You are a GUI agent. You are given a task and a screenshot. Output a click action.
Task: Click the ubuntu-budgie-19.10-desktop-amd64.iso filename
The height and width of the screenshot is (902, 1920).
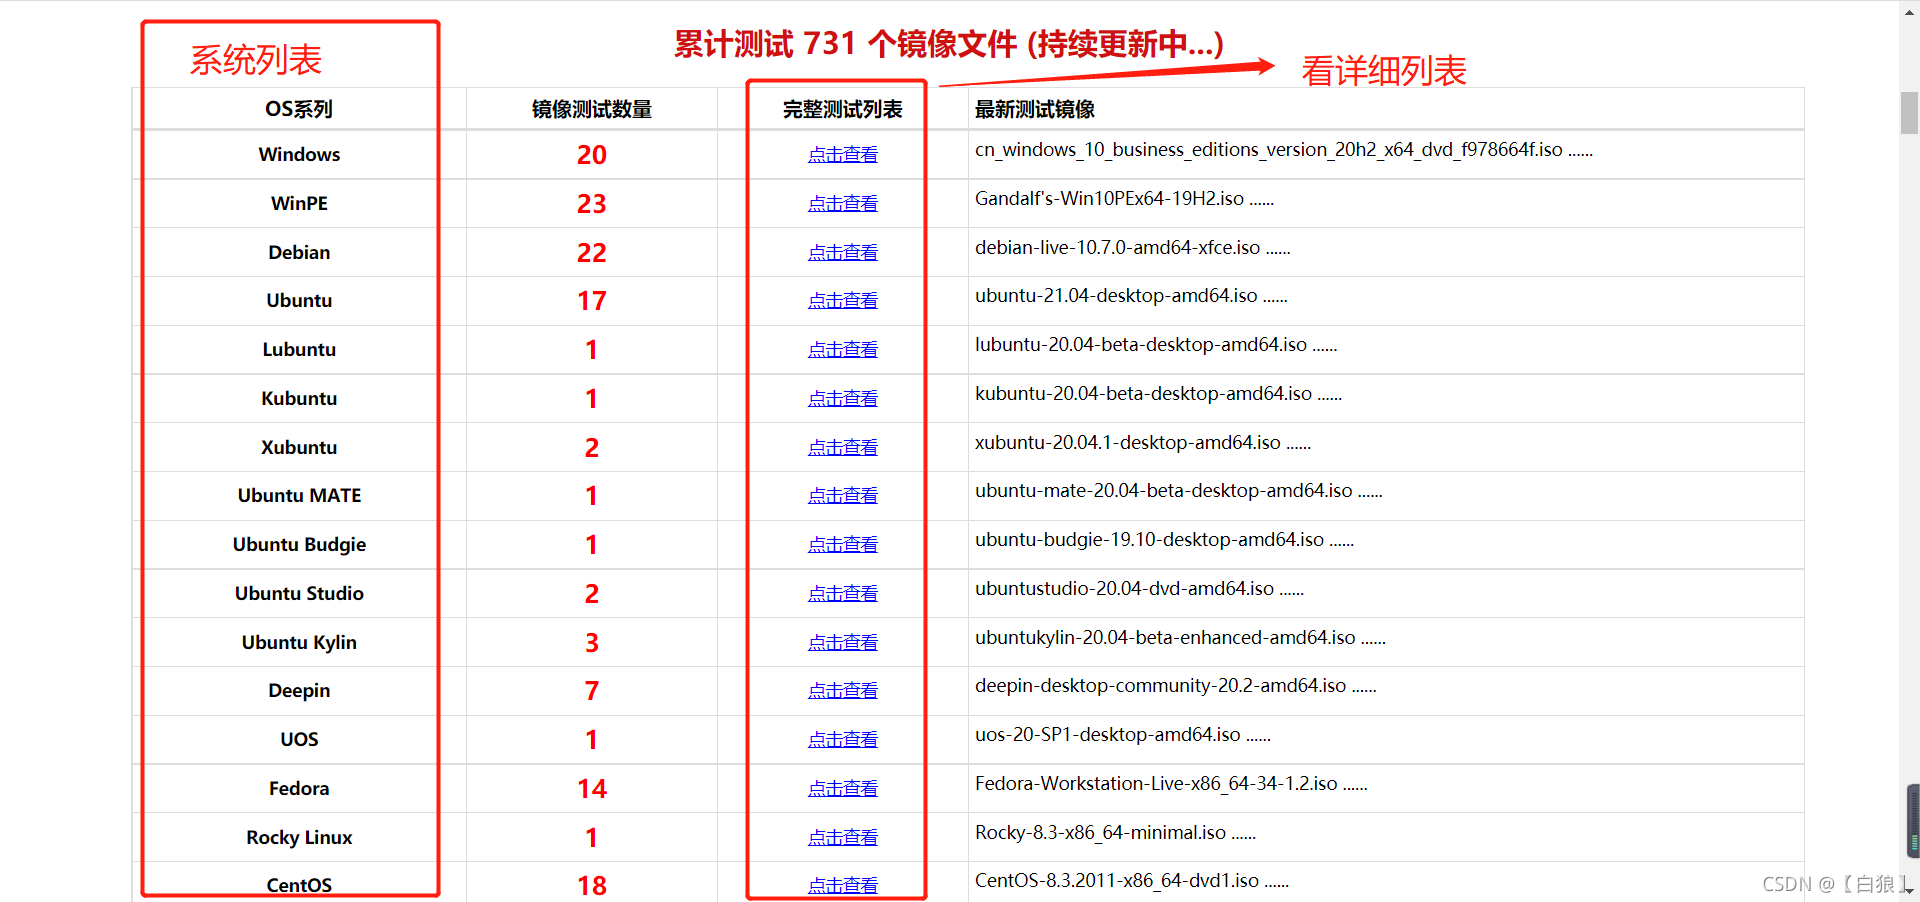pyautogui.click(x=1164, y=540)
